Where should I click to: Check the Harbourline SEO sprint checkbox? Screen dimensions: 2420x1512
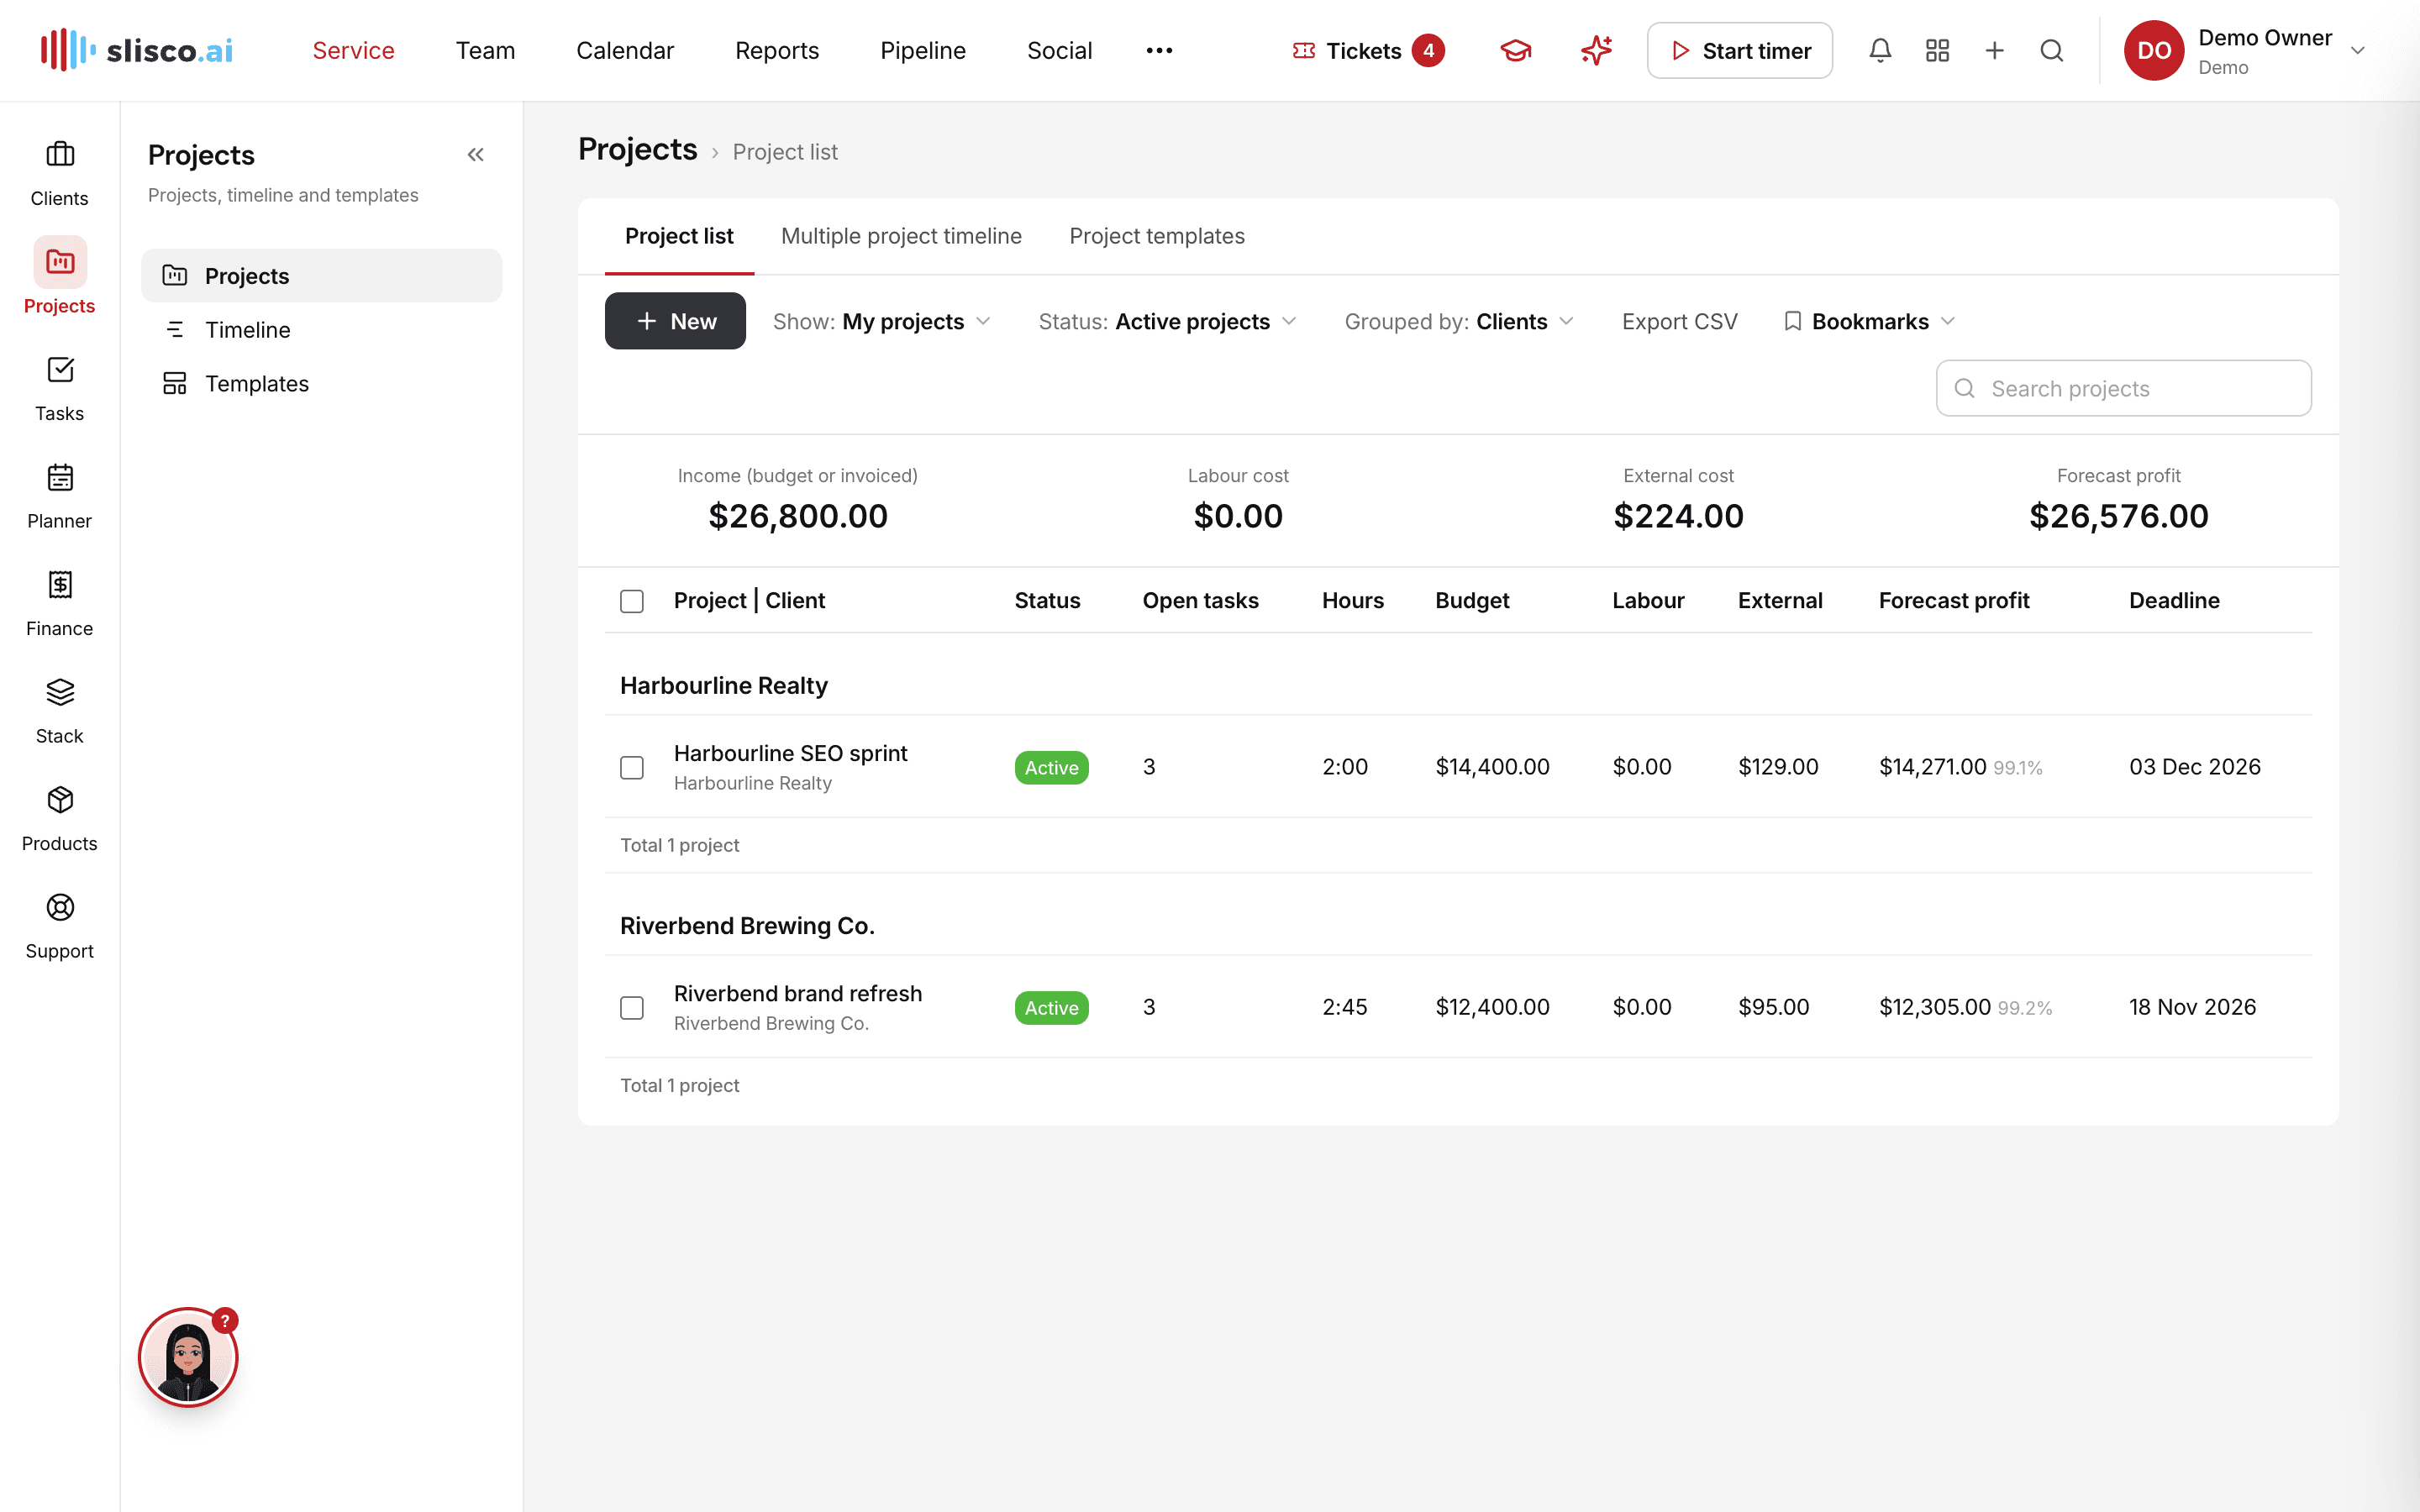pos(632,767)
